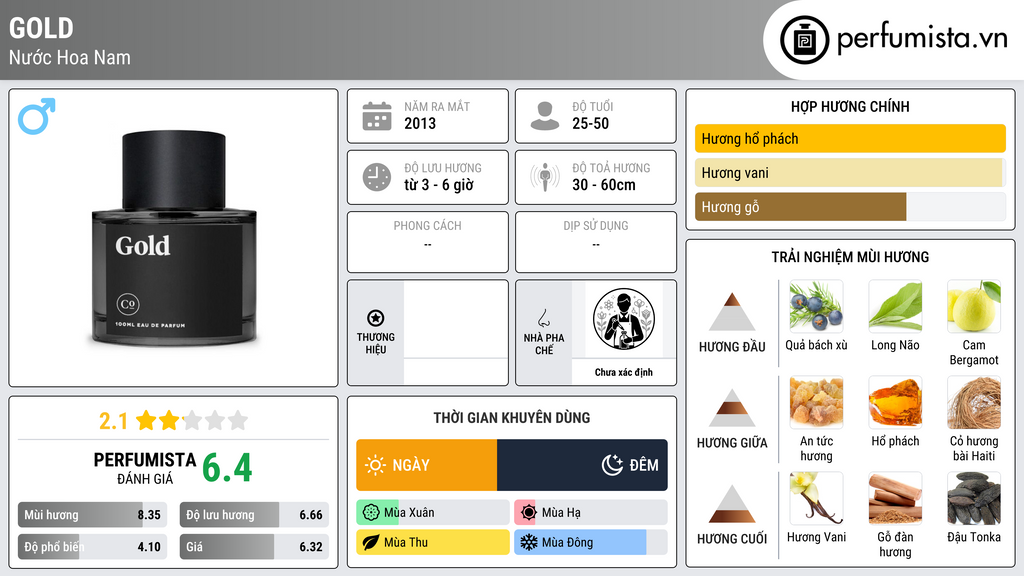Click the Độ lưu hương 6.66 score bar
The image size is (1024, 576).
coord(254,515)
